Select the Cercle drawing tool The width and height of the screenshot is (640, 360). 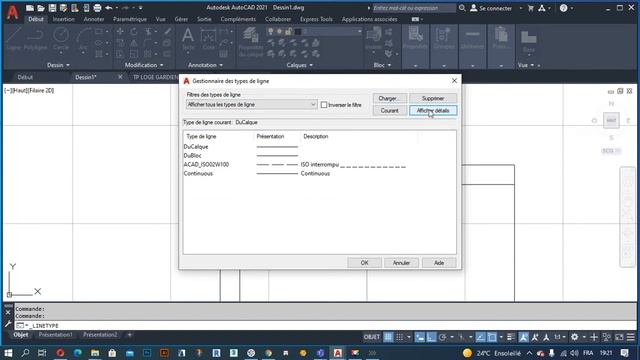tap(61, 39)
